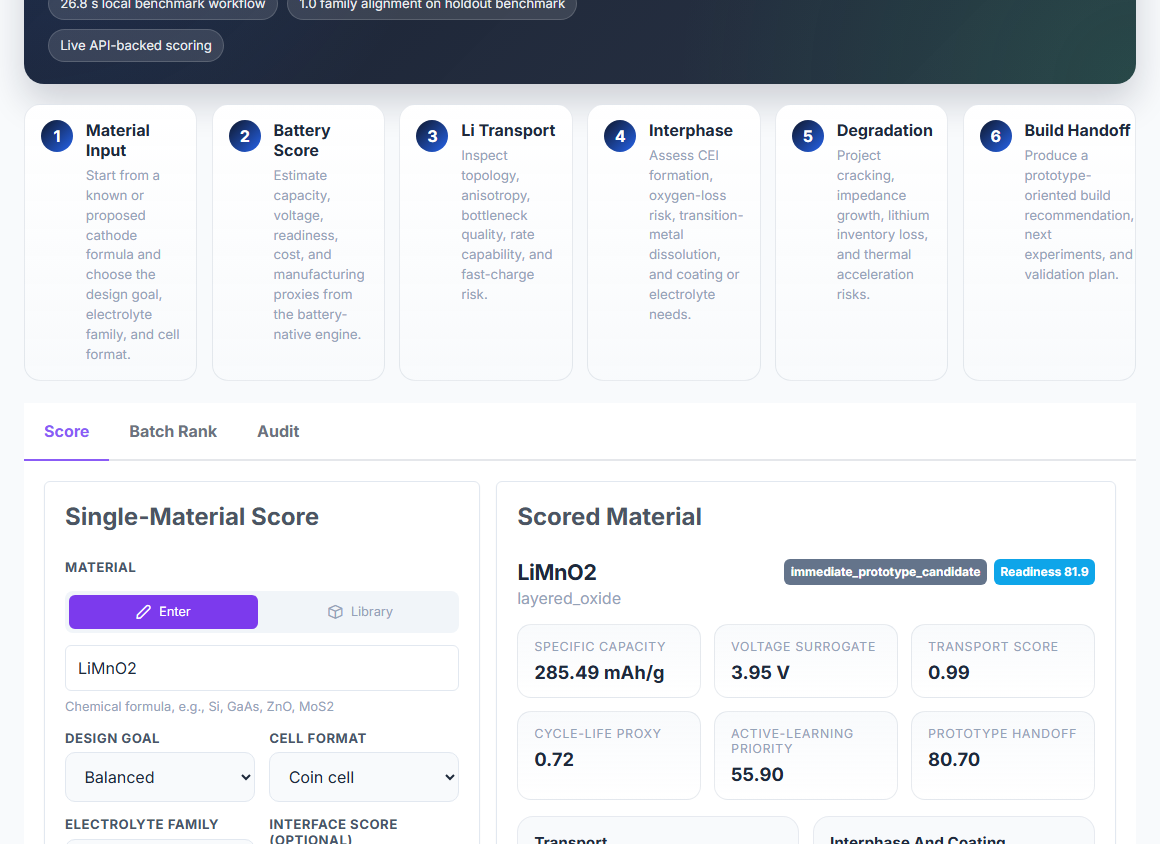This screenshot has height=844, width=1160.
Task: Click the Cycle-Life Proxy 0.72 value
Action: pos(554,760)
